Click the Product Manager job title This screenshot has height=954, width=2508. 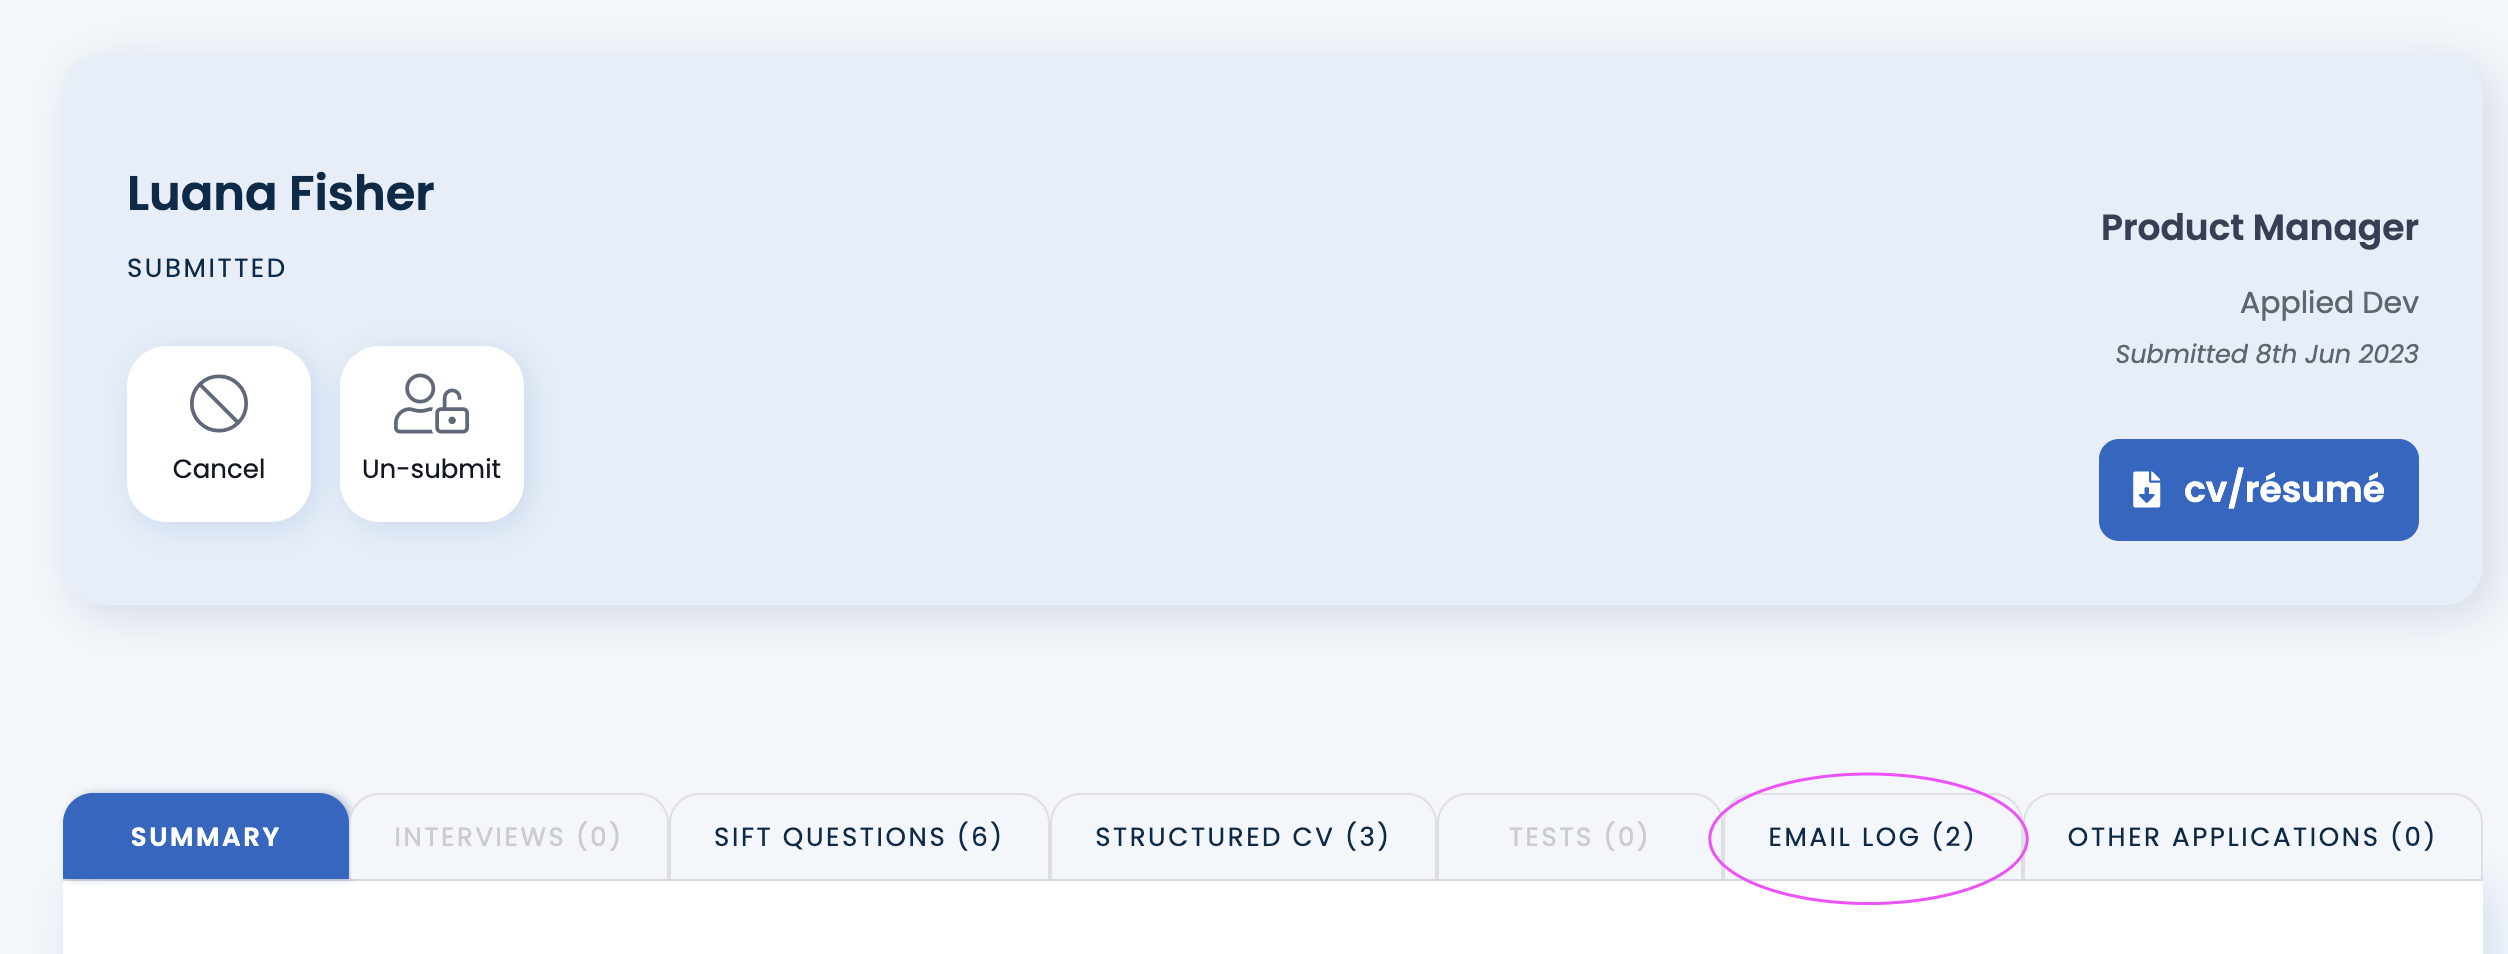point(2259,228)
